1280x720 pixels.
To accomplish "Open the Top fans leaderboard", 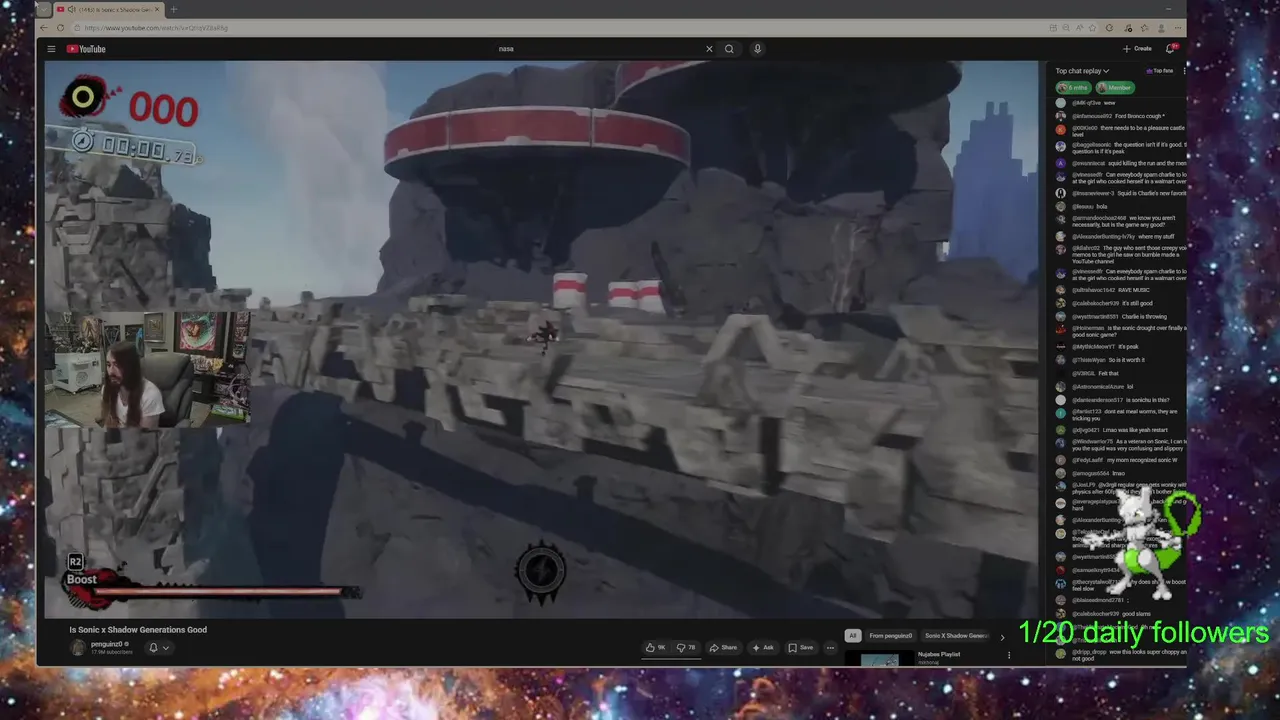I will [1159, 71].
